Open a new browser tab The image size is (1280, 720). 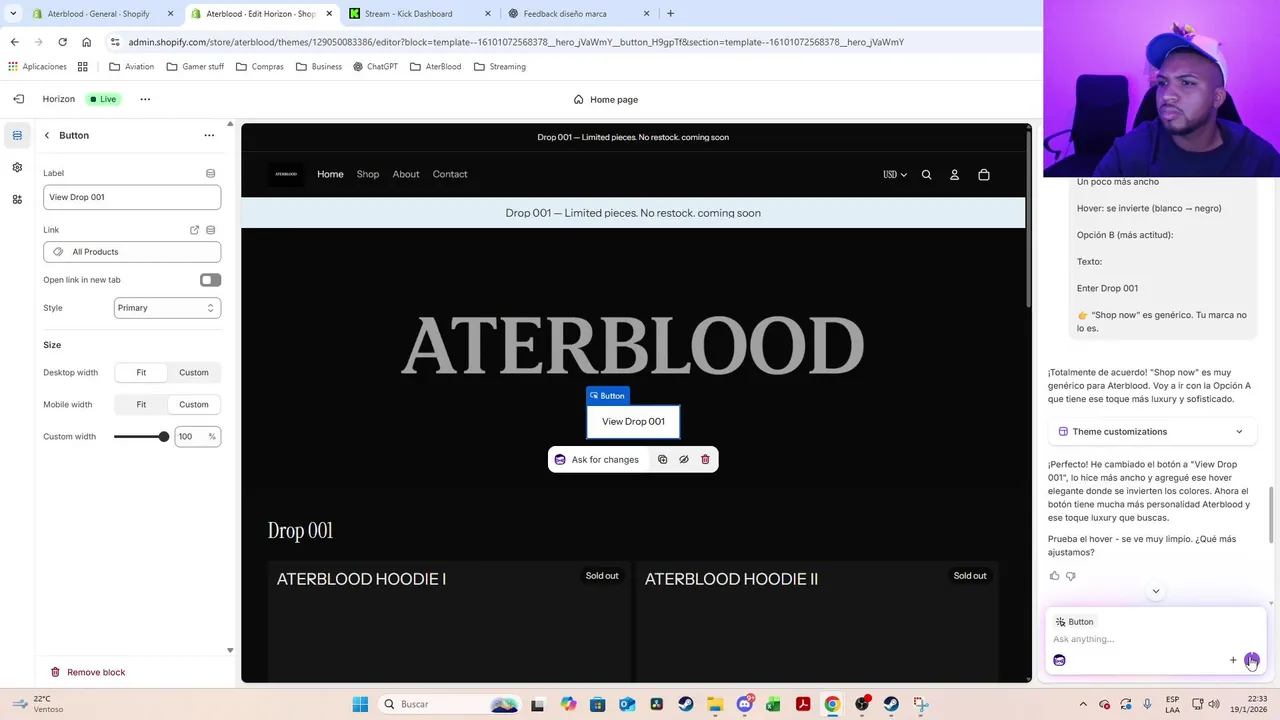tap(670, 14)
